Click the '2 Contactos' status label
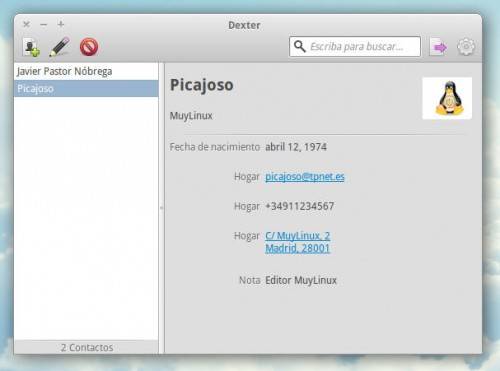The image size is (500, 371). pyautogui.click(x=87, y=348)
